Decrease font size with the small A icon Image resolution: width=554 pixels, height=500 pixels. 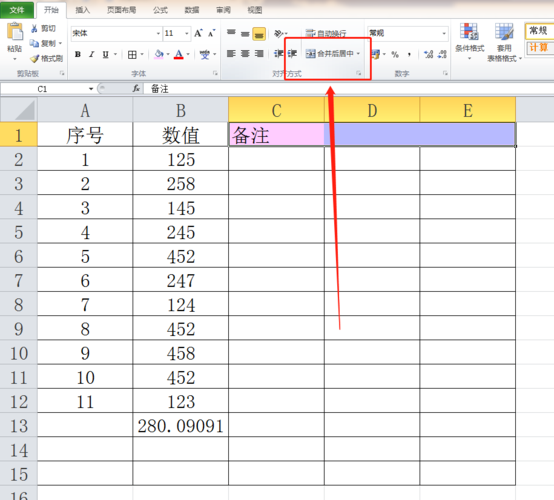[x=211, y=34]
